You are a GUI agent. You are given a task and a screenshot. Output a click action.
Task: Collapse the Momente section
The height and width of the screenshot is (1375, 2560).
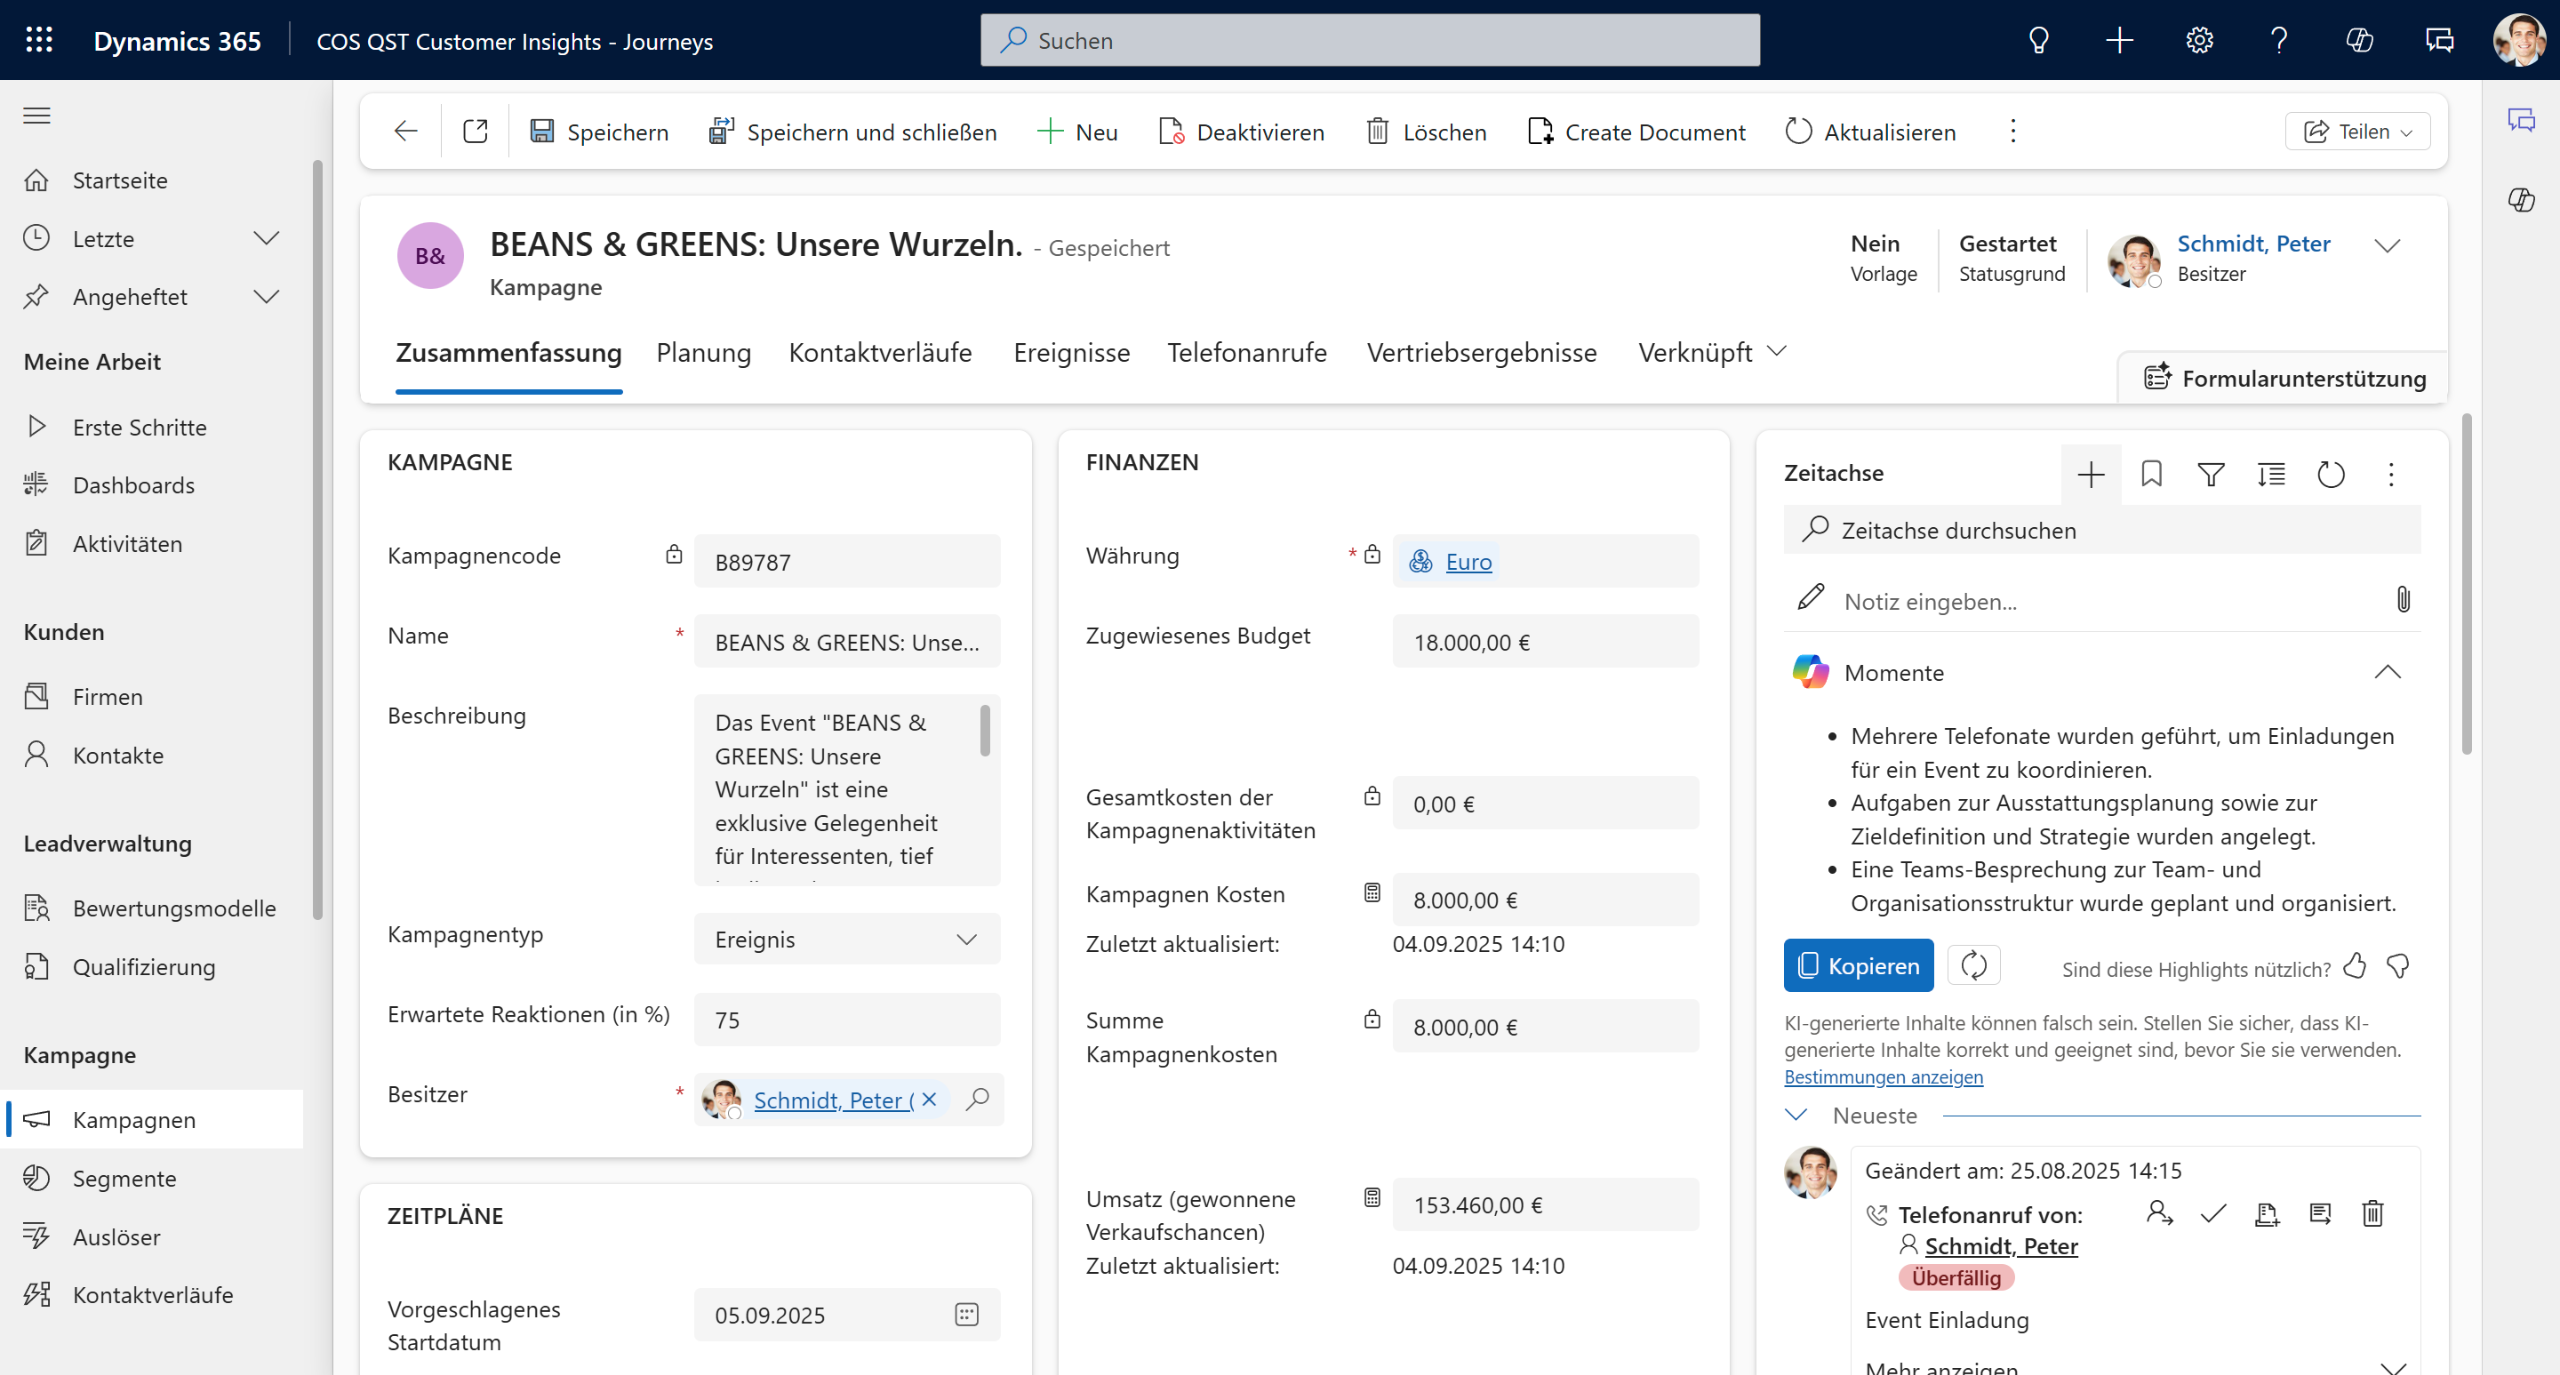pos(2387,673)
